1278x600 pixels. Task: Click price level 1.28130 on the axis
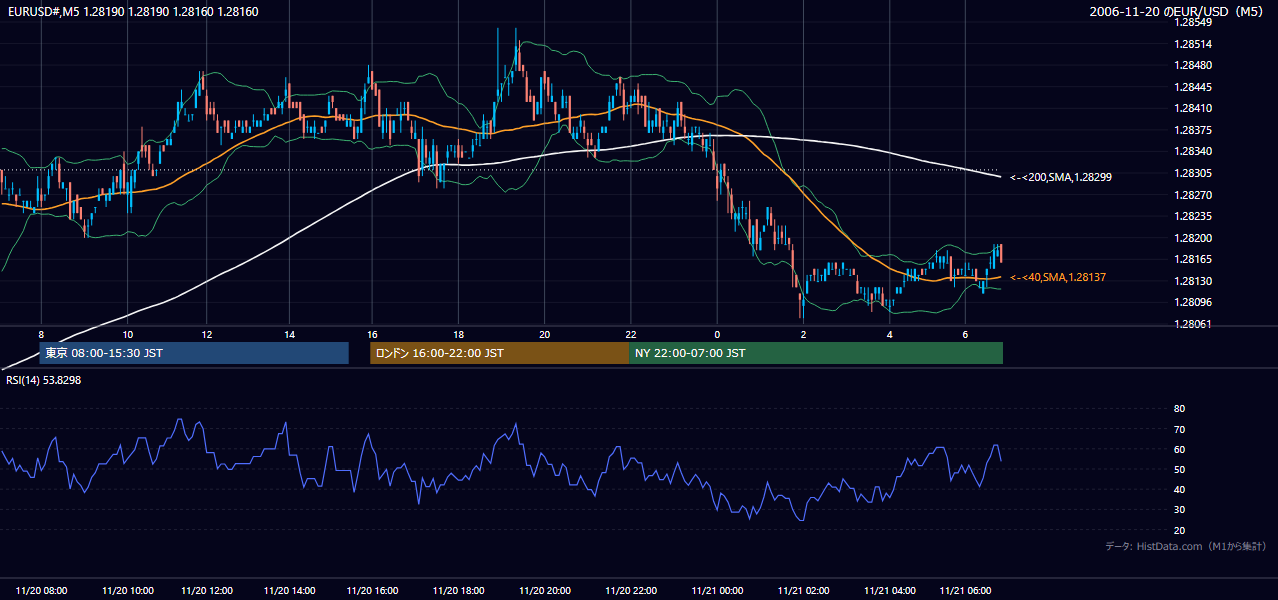1192,281
